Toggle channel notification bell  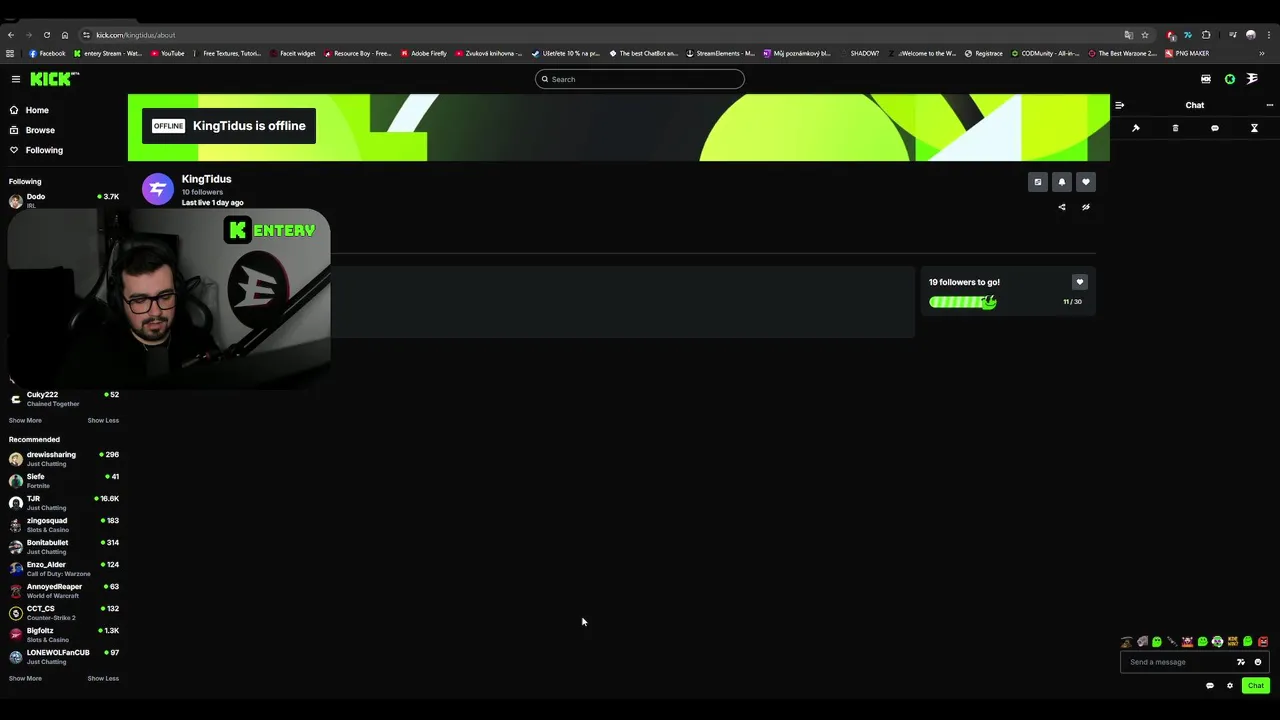coord(1062,182)
